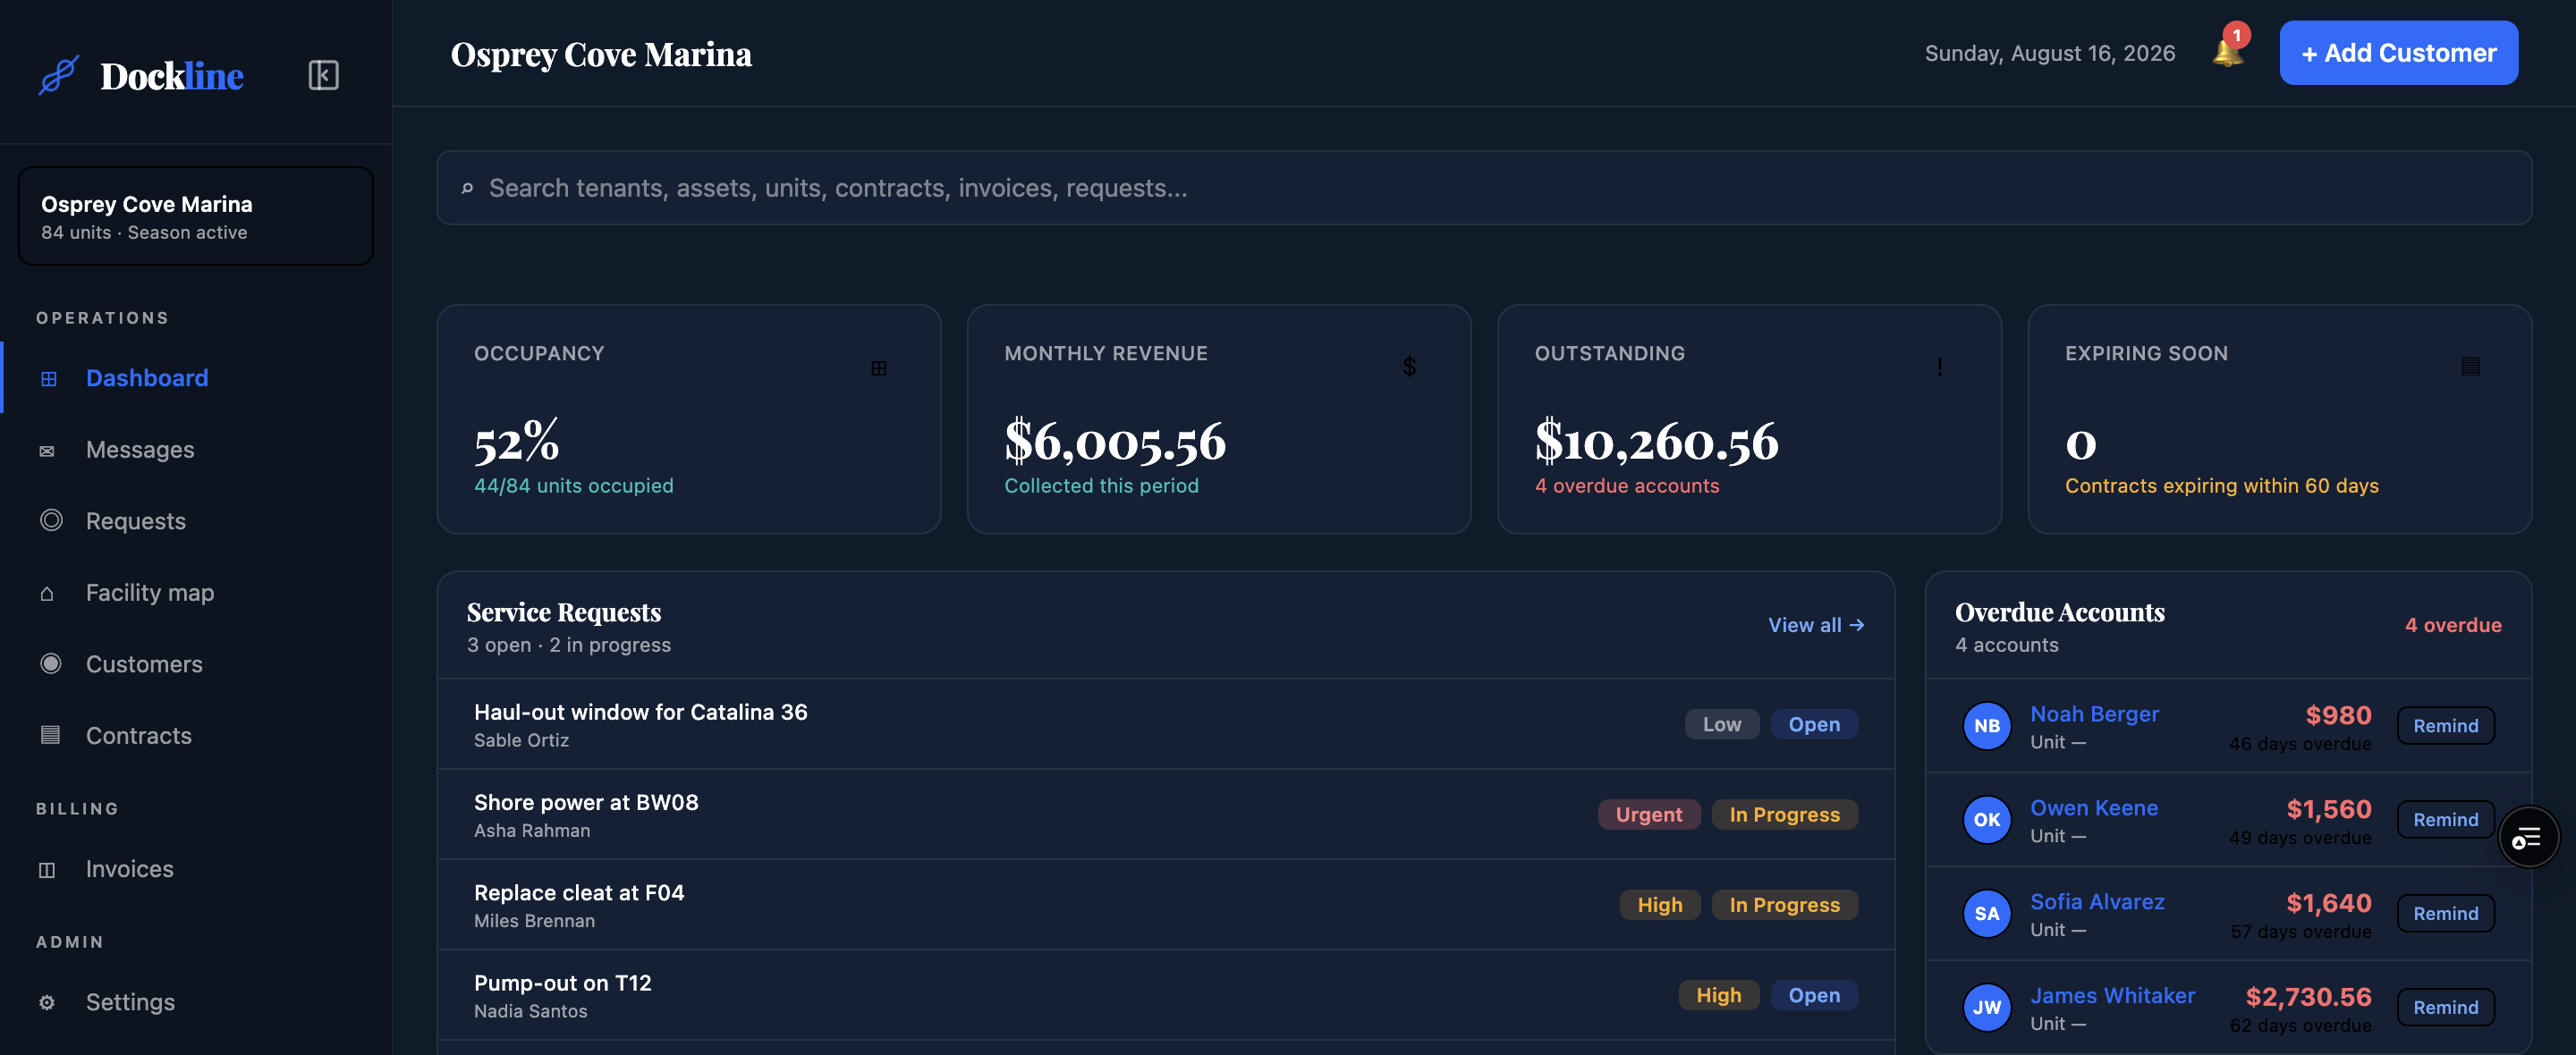Open the Expiring Soon stat card
This screenshot has height=1055, width=2576.
pos(2279,419)
